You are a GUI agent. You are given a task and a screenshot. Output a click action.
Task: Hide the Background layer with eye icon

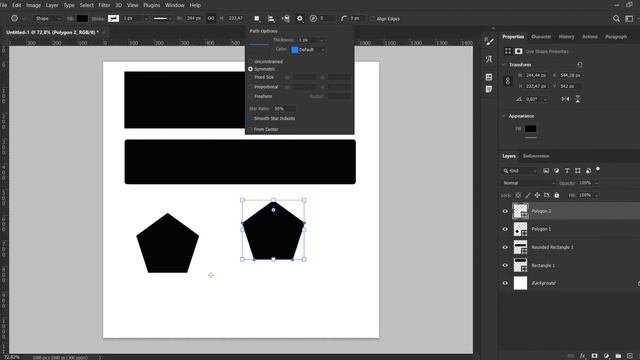tap(505, 283)
